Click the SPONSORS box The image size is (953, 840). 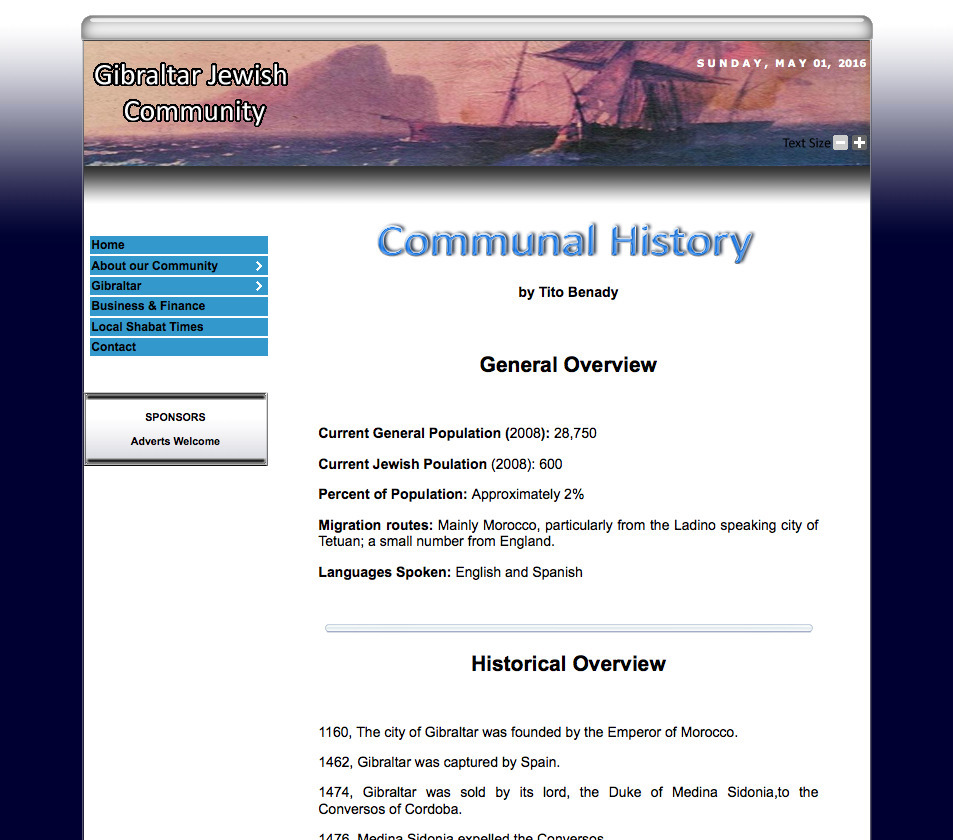175,417
